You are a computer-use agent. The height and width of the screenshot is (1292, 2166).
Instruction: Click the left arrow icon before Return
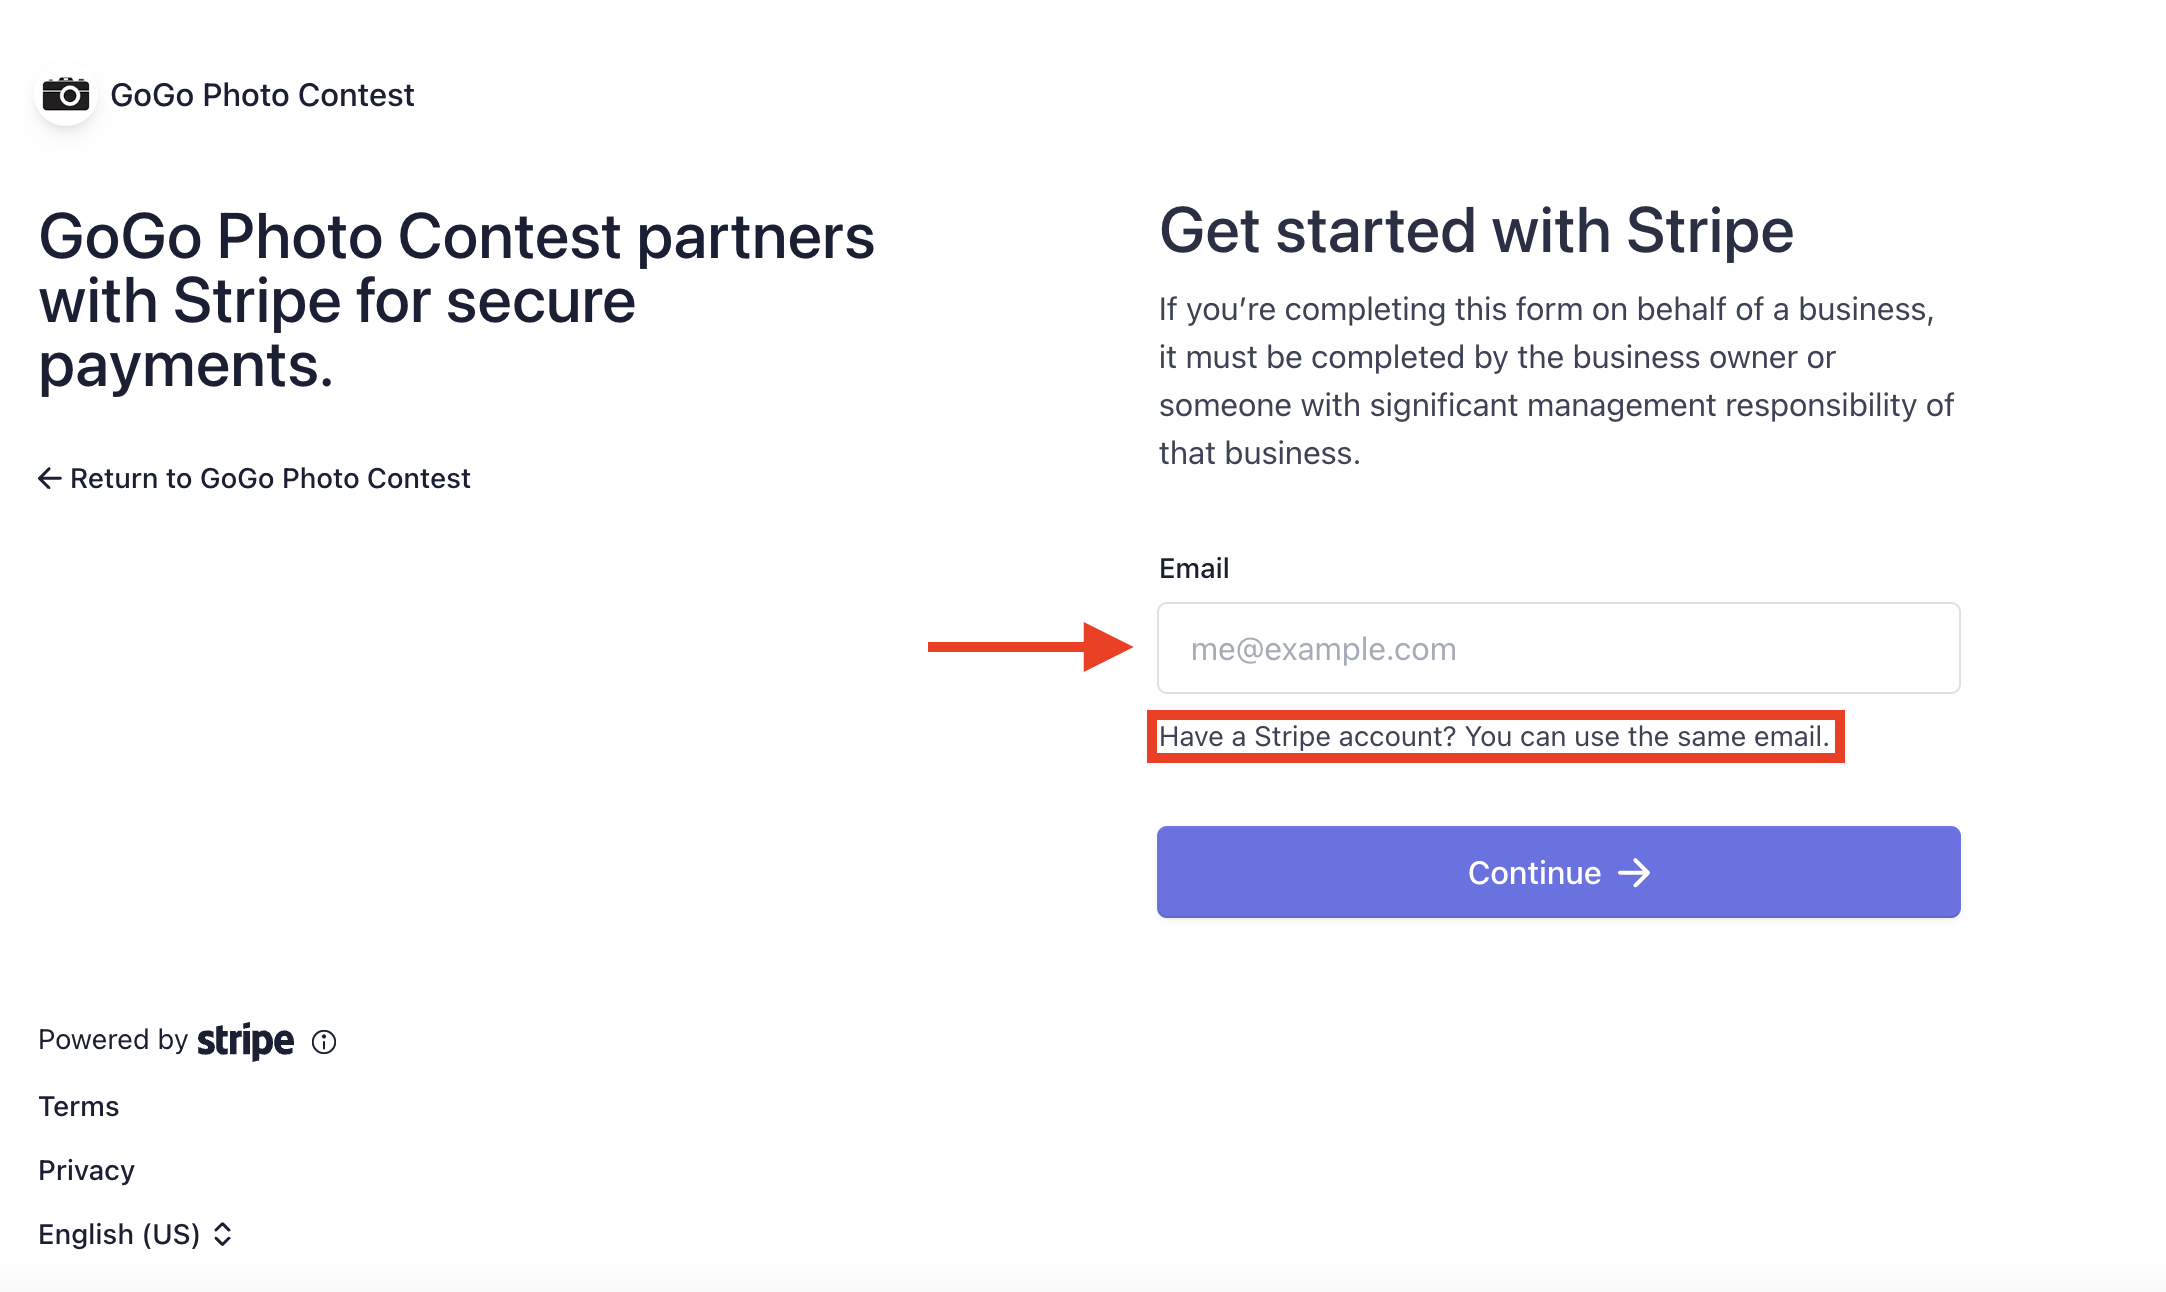tap(50, 479)
